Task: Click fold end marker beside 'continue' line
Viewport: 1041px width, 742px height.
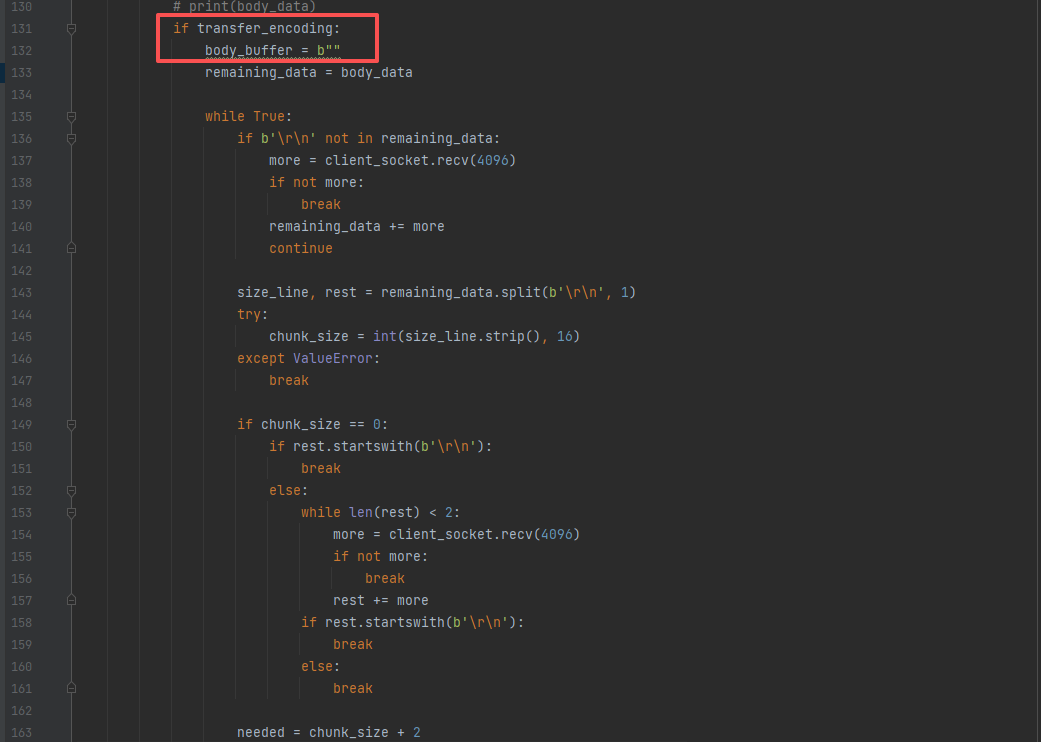Action: (71, 248)
